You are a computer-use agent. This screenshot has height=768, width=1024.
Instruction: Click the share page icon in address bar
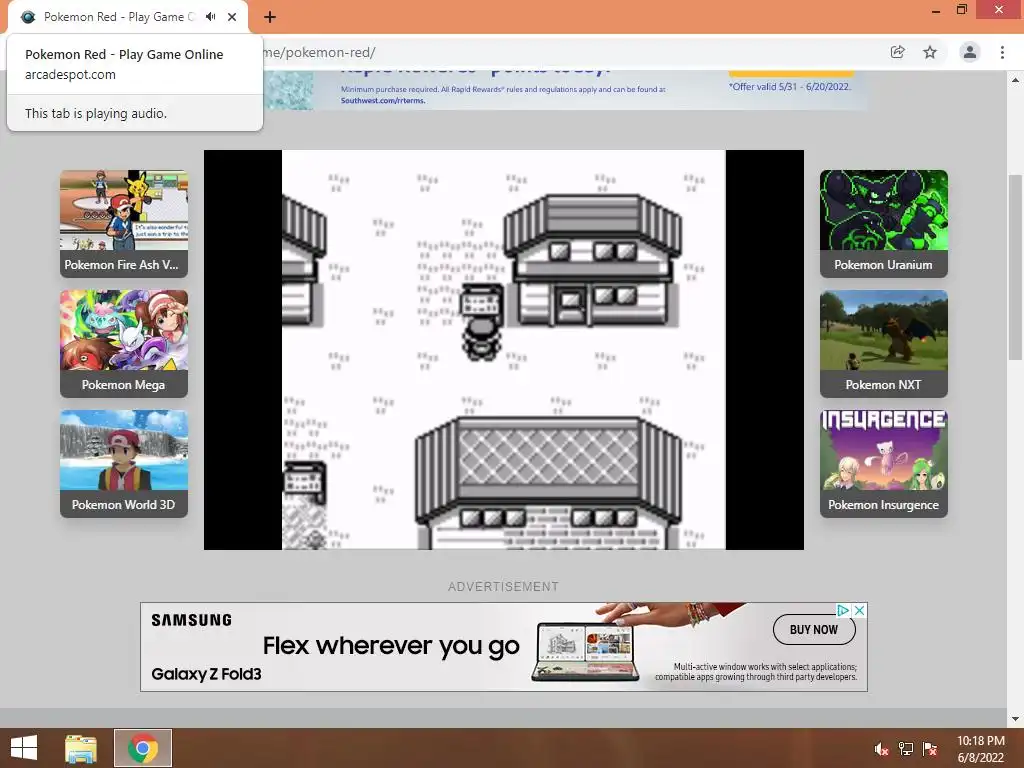coord(898,52)
